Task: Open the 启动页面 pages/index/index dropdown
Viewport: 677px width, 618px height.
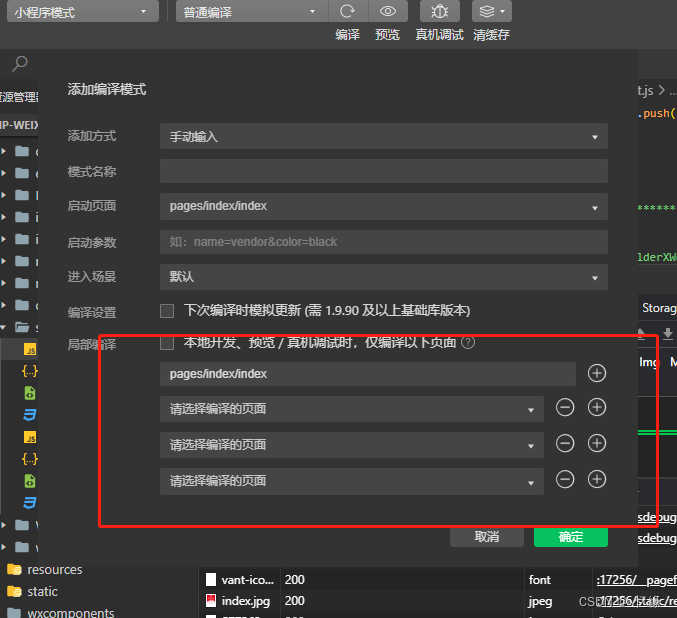Action: 383,206
